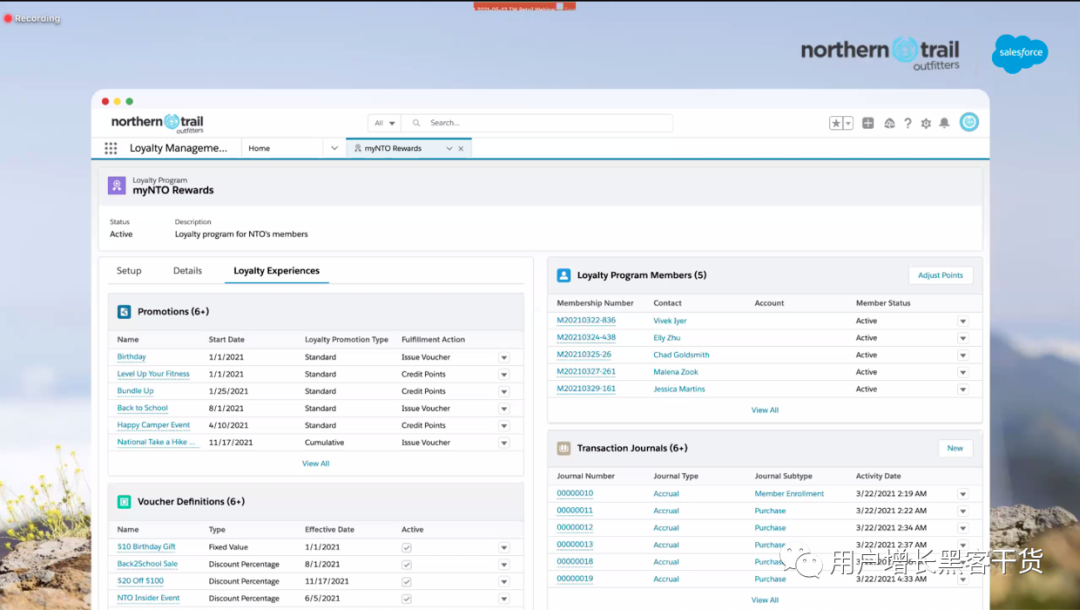Click the Promotions section icon
This screenshot has height=610, width=1080.
[124, 312]
